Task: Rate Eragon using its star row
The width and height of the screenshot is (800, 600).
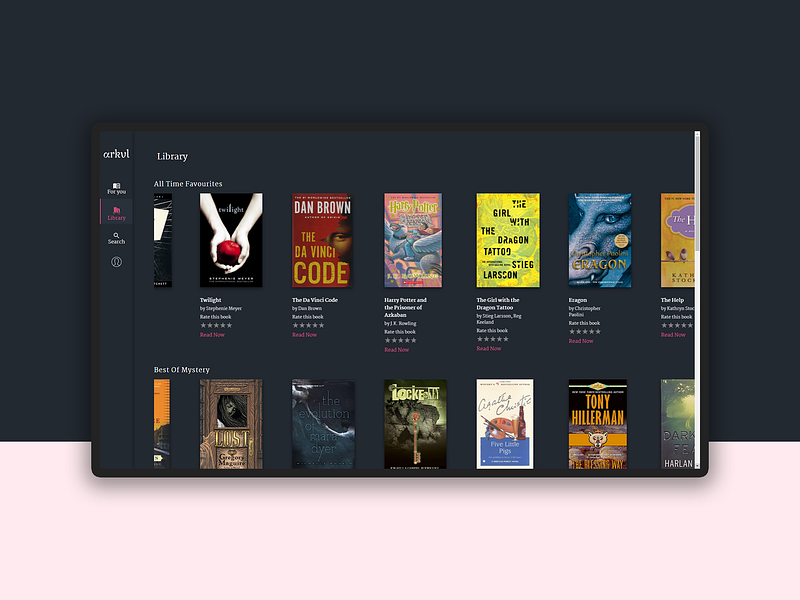Action: pos(585,332)
